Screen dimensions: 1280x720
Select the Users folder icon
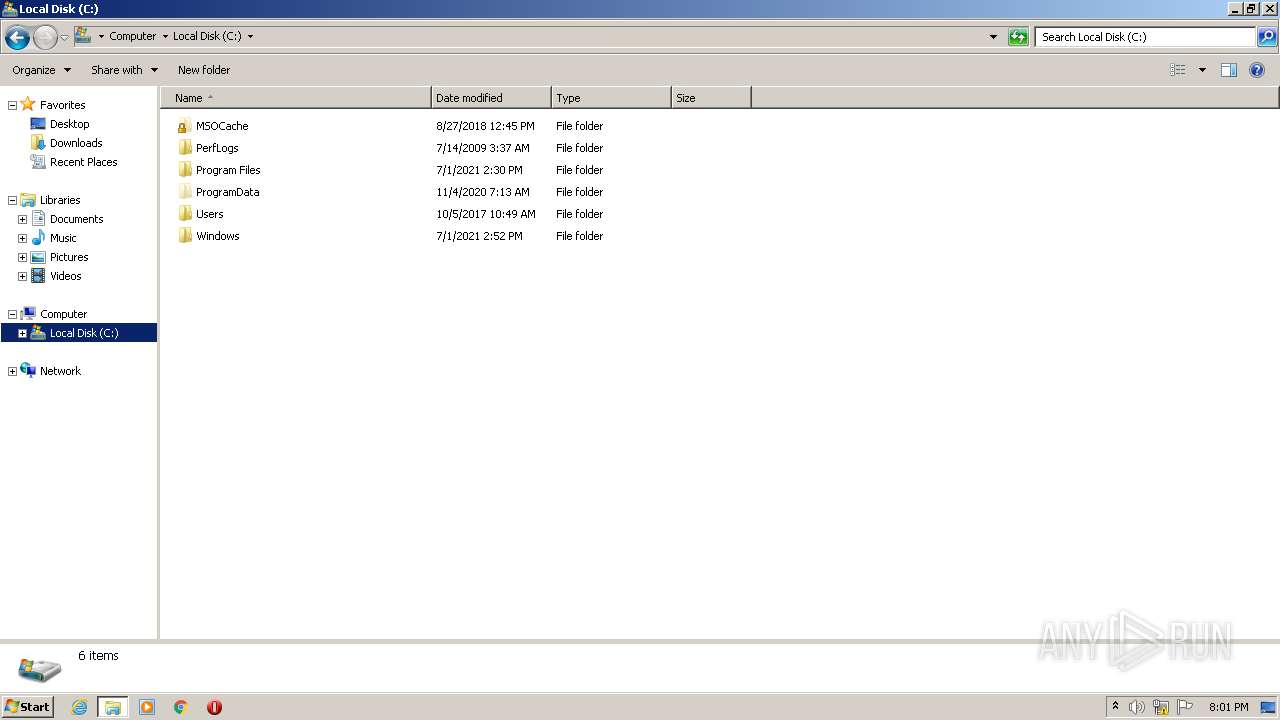[184, 214]
